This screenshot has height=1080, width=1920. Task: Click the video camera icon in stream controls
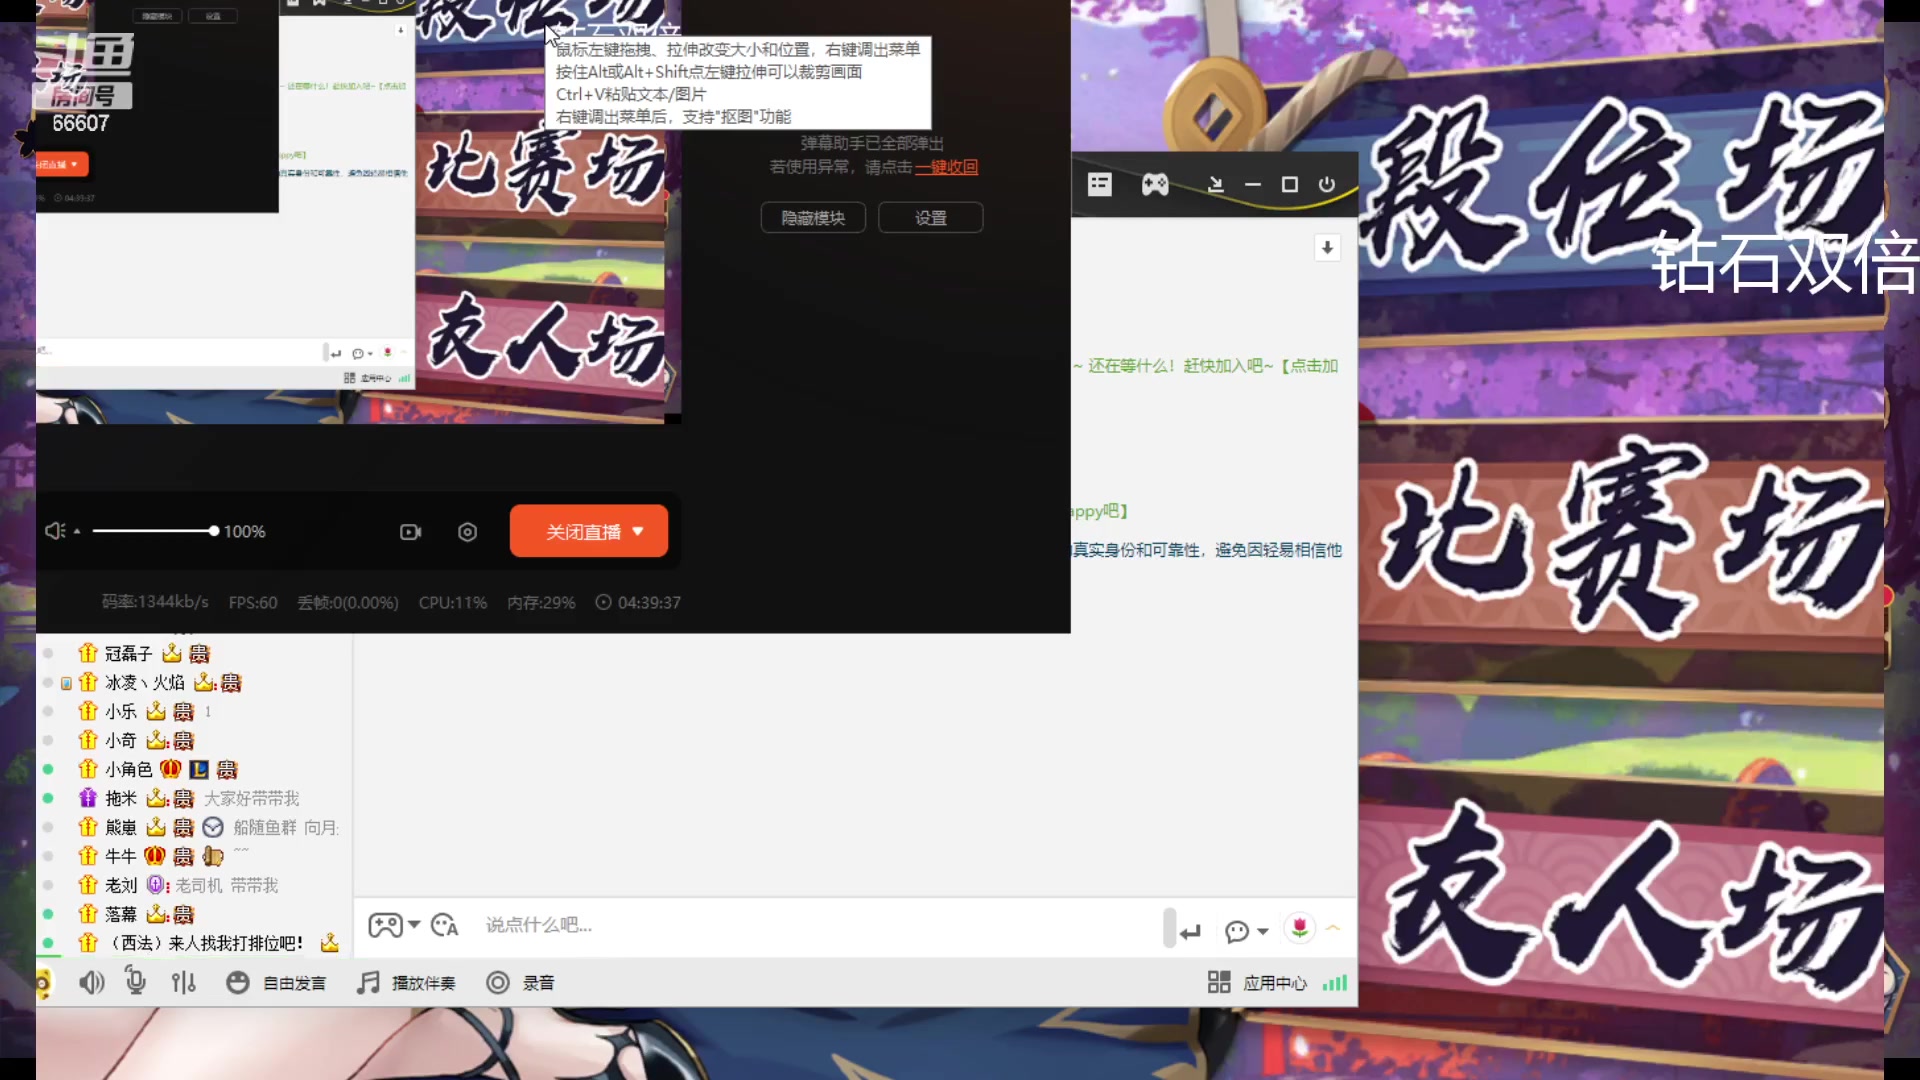(410, 532)
